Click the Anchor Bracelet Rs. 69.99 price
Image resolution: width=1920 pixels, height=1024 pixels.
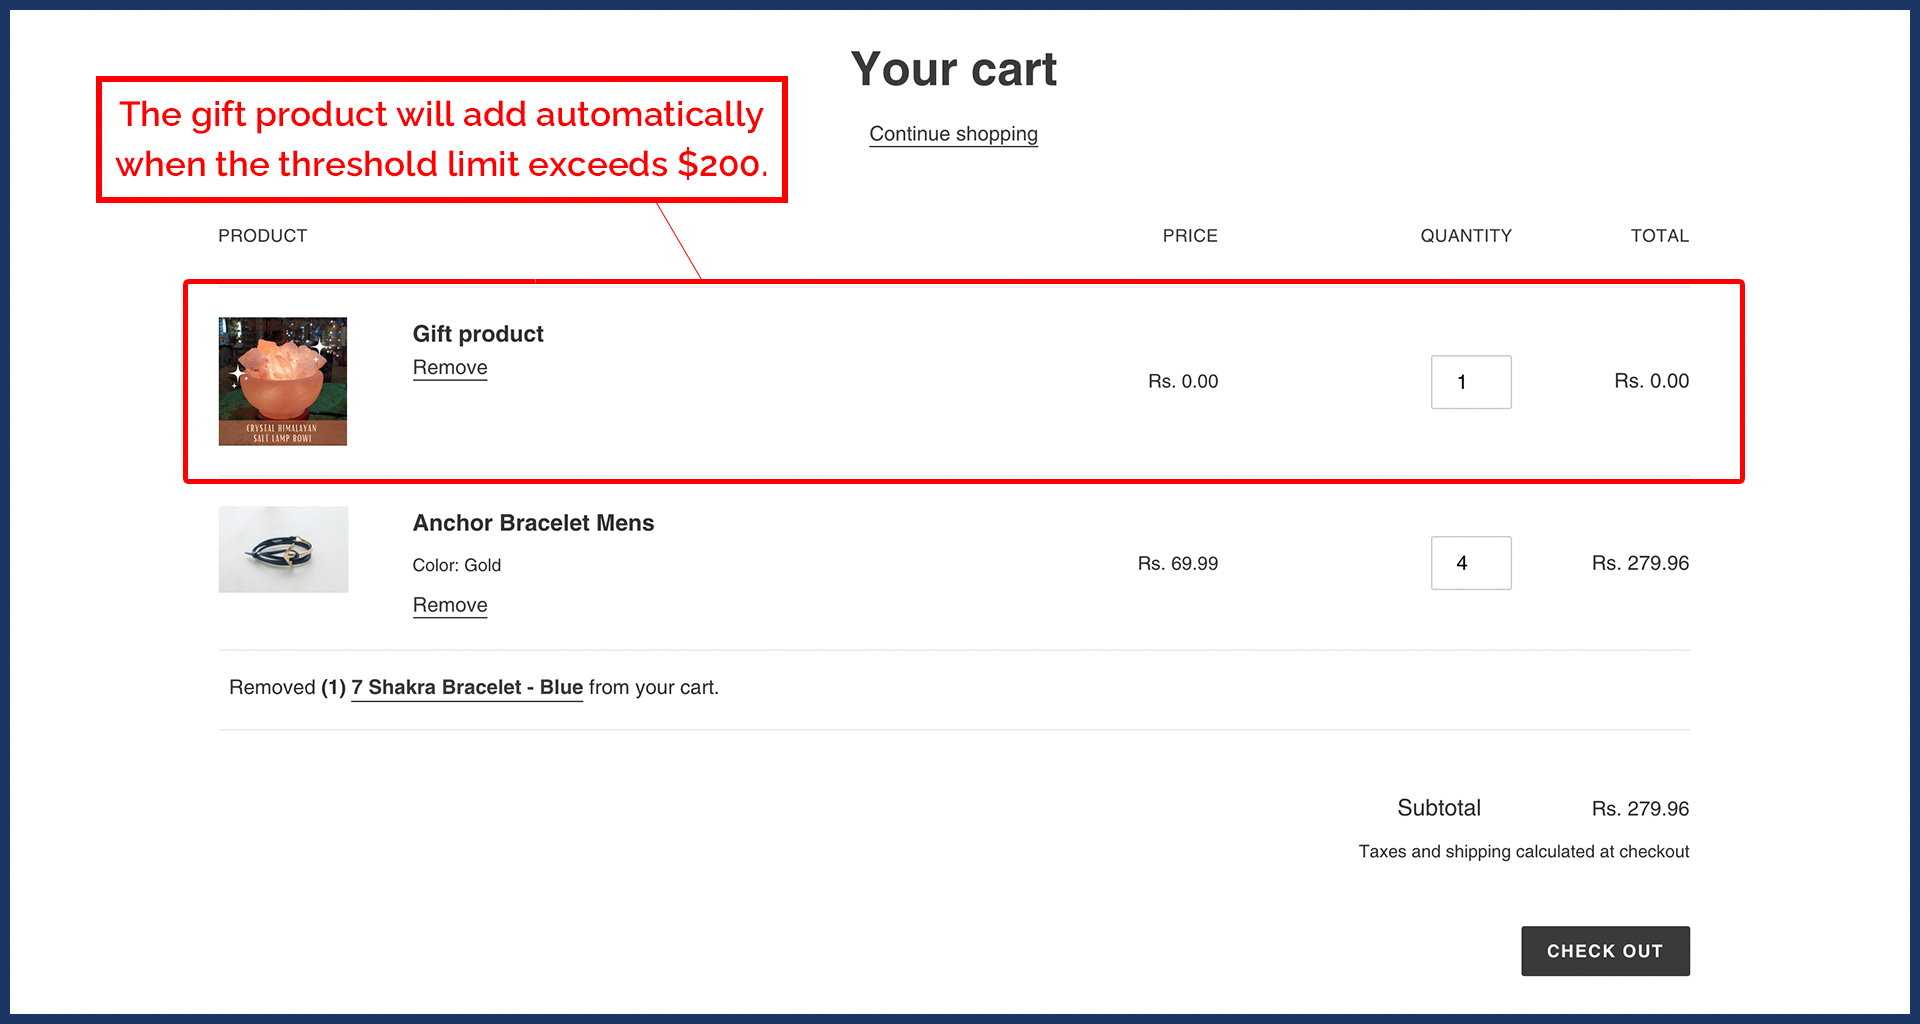[x=1177, y=564]
